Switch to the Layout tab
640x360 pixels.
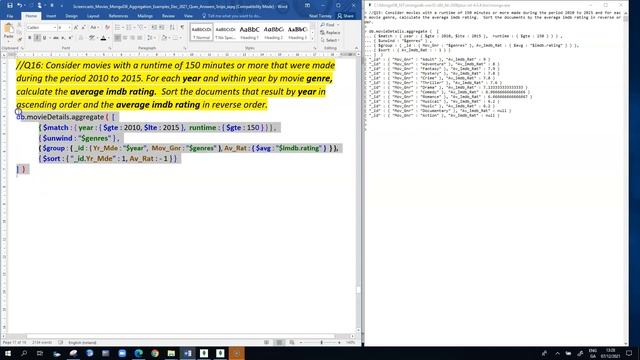click(93, 16)
